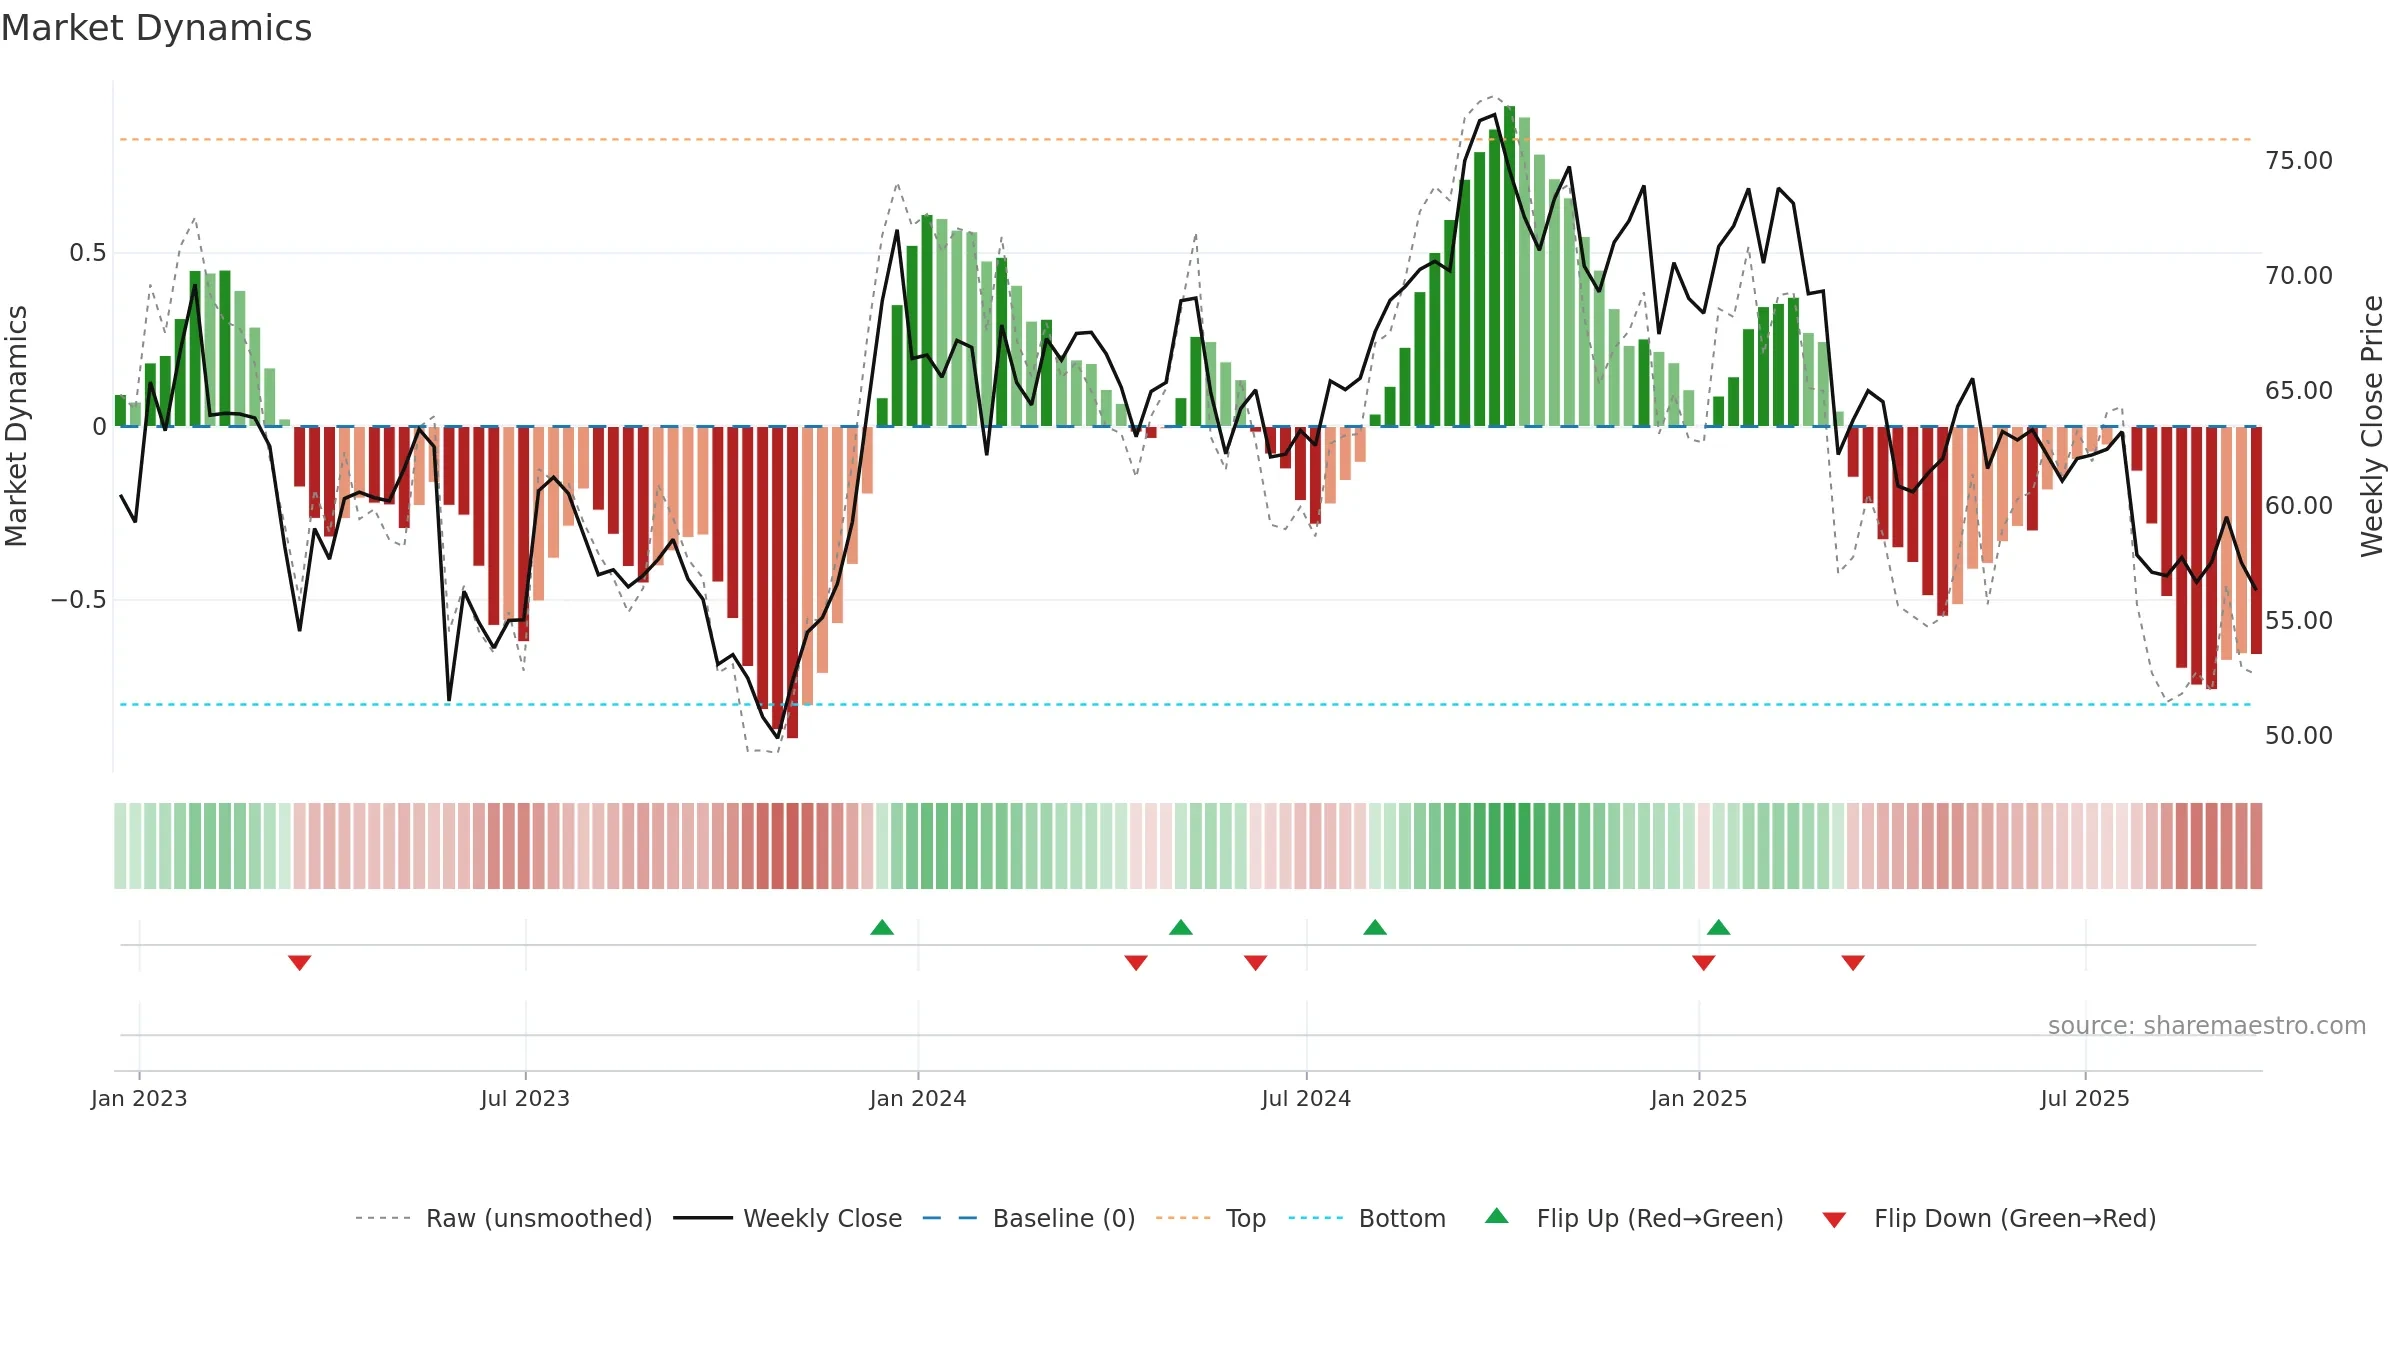
Task: Click the flip-up marker after Jul 2024
Action: (x=1375, y=927)
